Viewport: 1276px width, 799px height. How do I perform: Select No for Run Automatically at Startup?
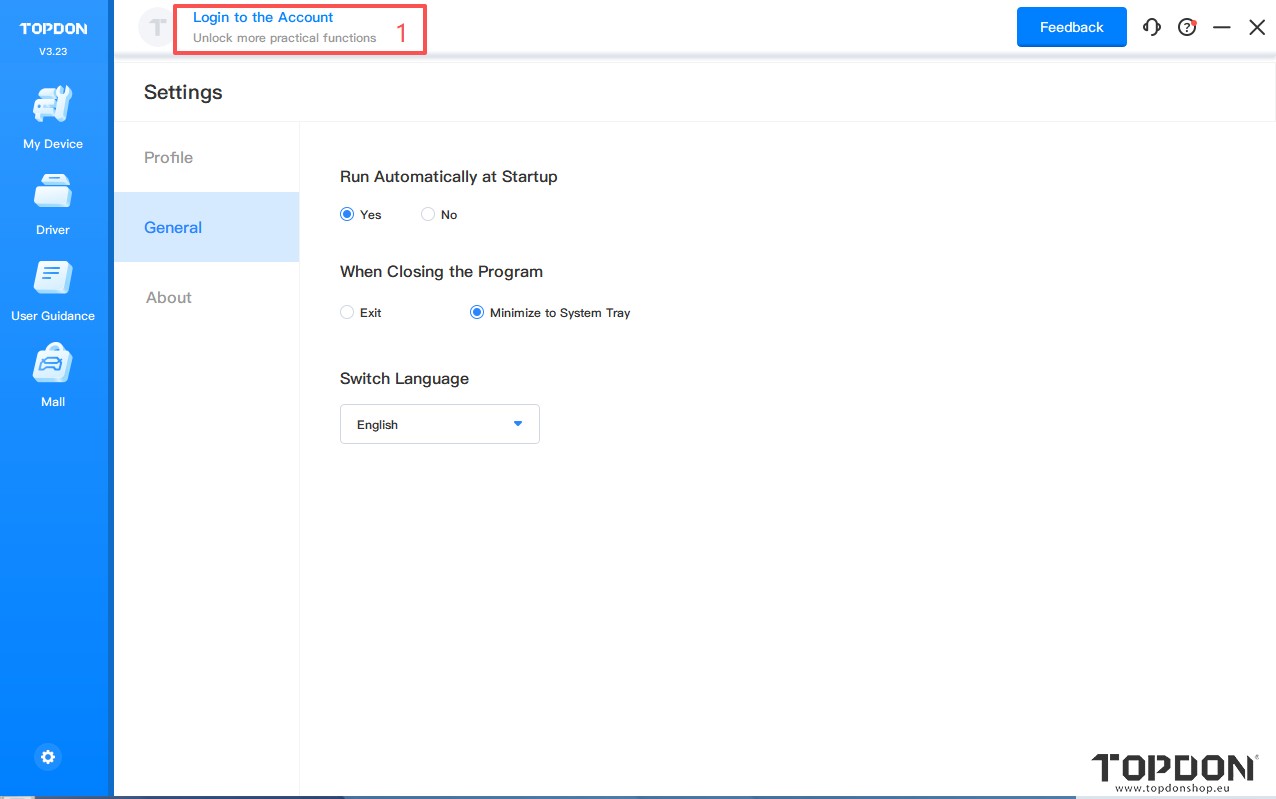tap(428, 214)
